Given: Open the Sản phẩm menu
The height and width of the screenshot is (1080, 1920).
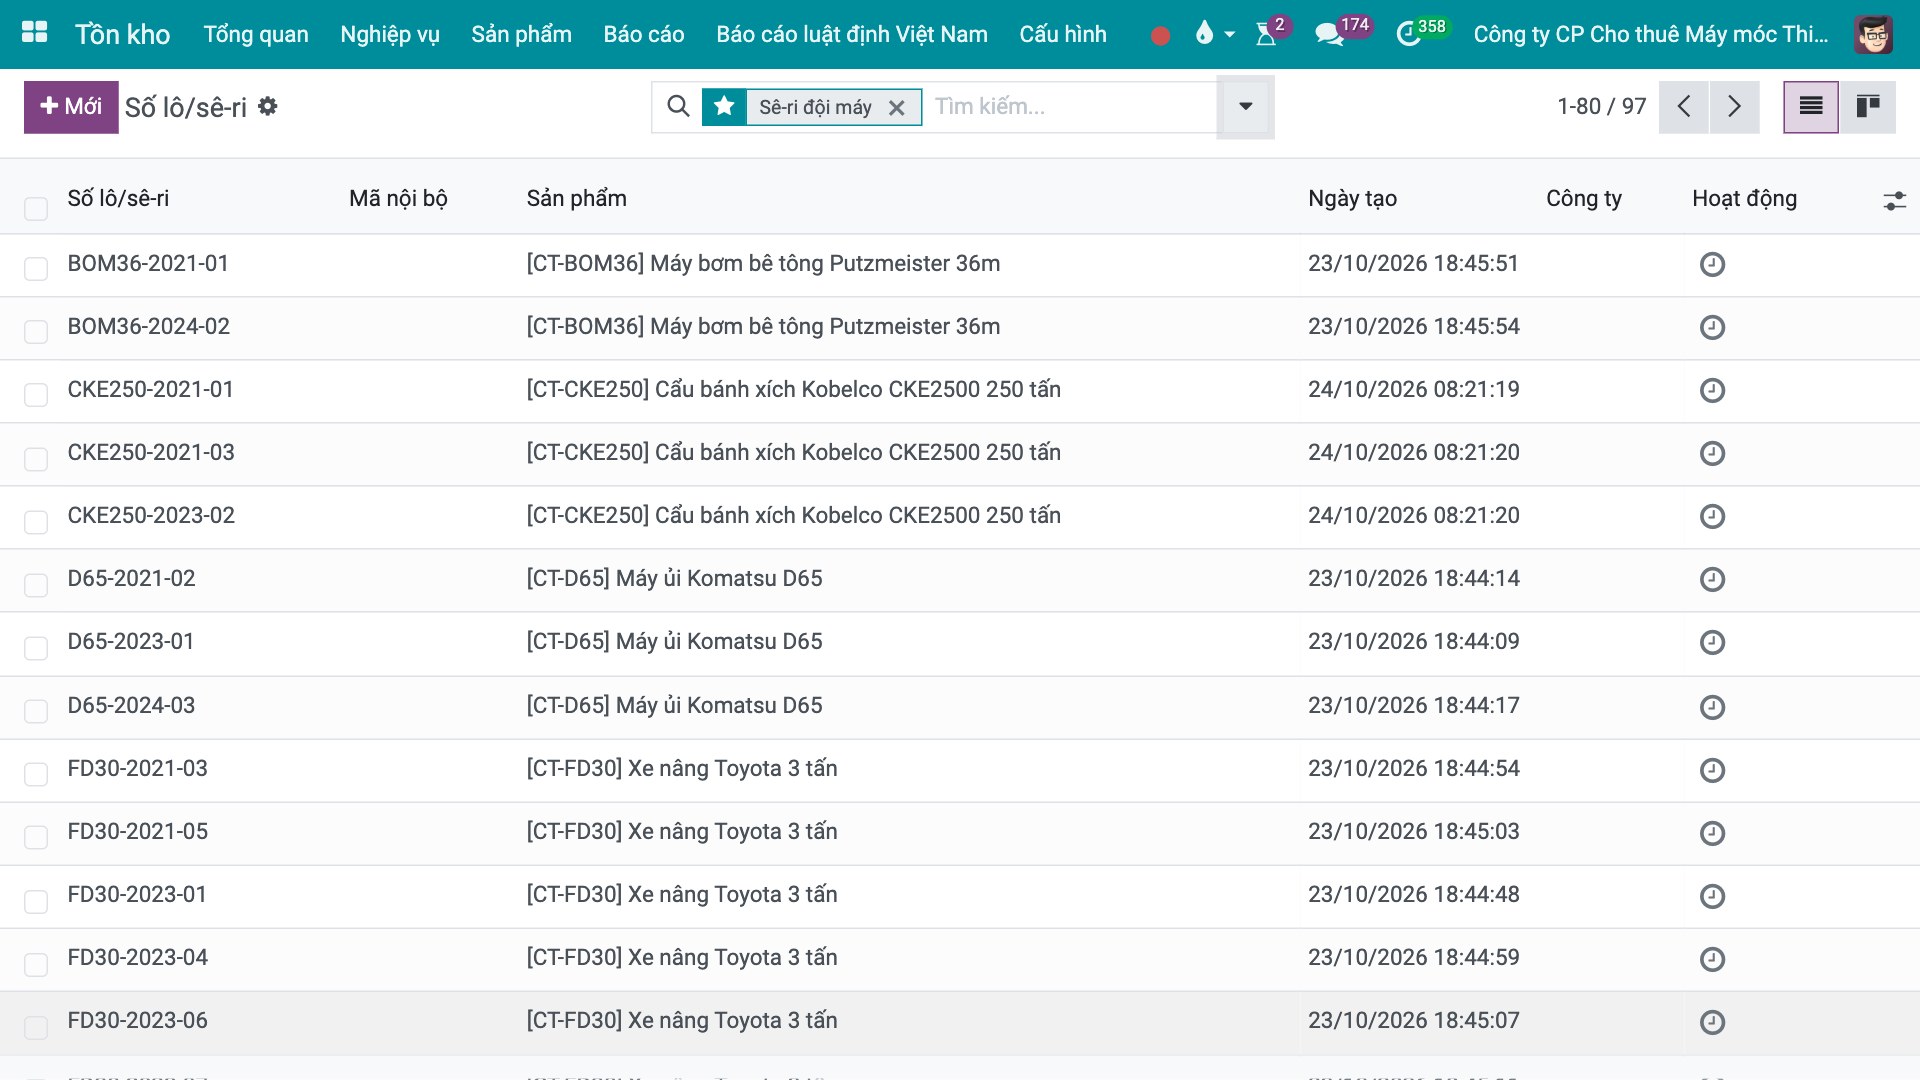Looking at the screenshot, I should 521,34.
